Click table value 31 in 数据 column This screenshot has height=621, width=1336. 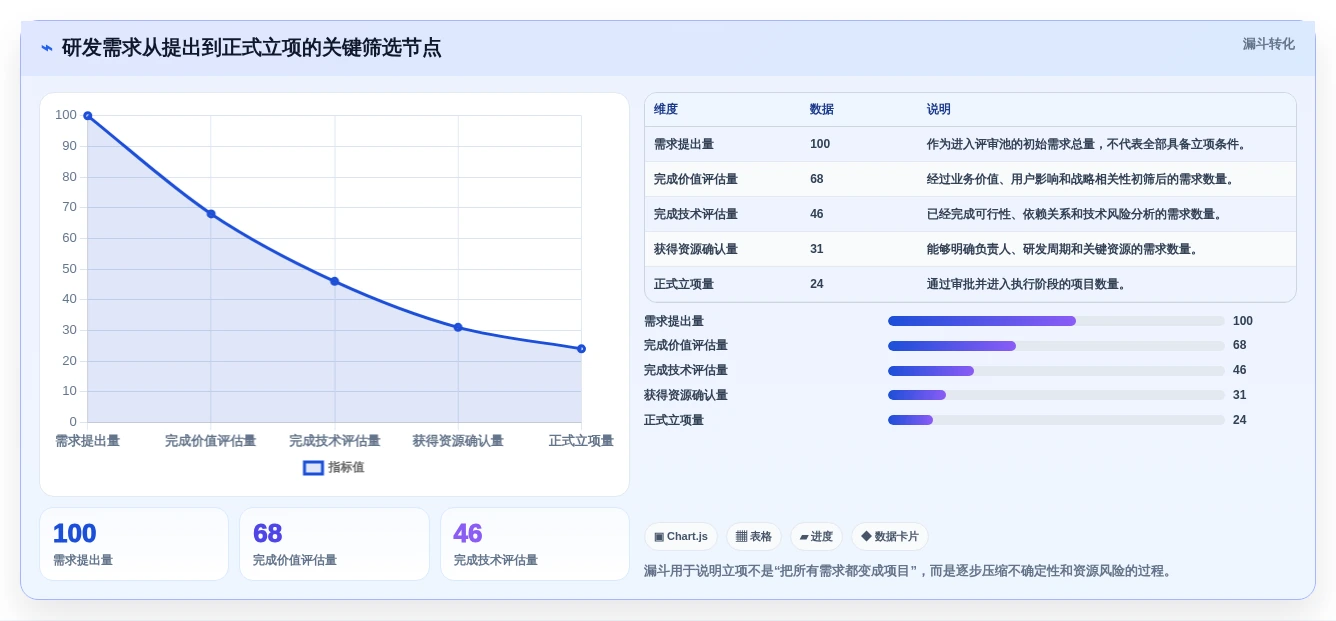[x=817, y=249]
